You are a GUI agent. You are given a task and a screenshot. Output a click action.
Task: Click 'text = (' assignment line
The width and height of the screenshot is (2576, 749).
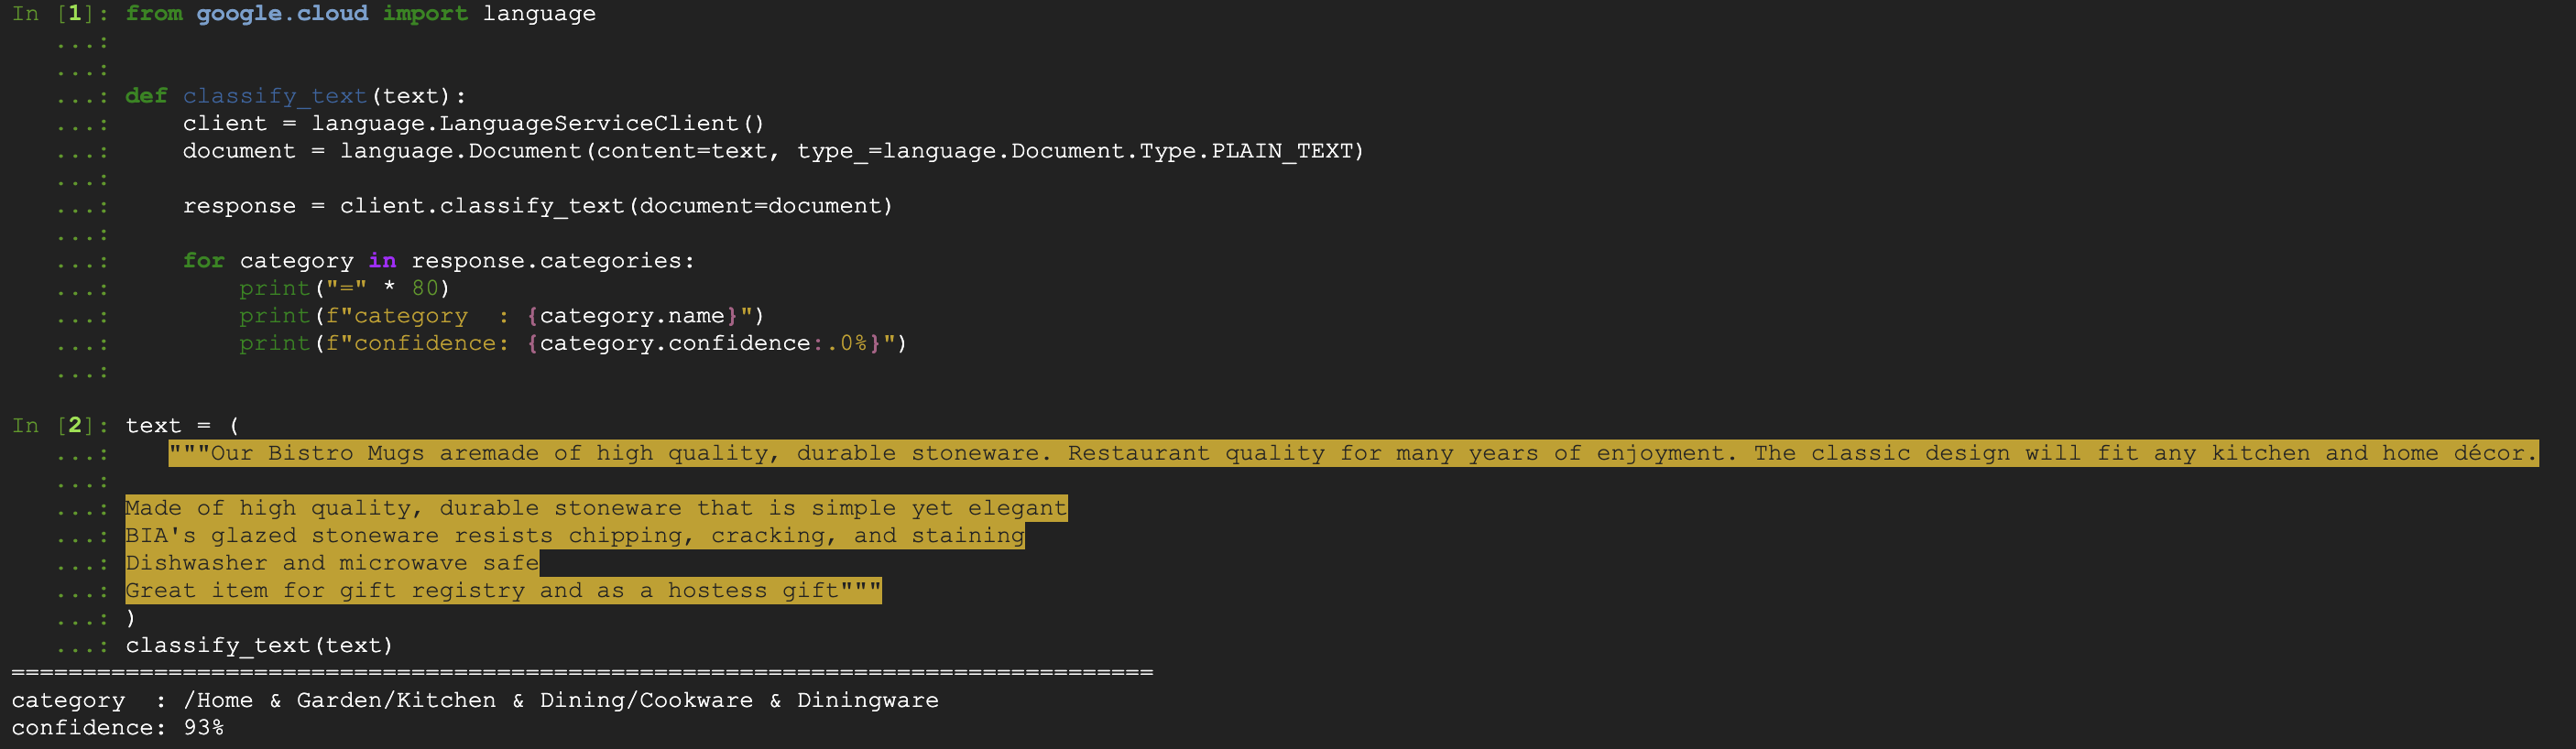[182, 426]
